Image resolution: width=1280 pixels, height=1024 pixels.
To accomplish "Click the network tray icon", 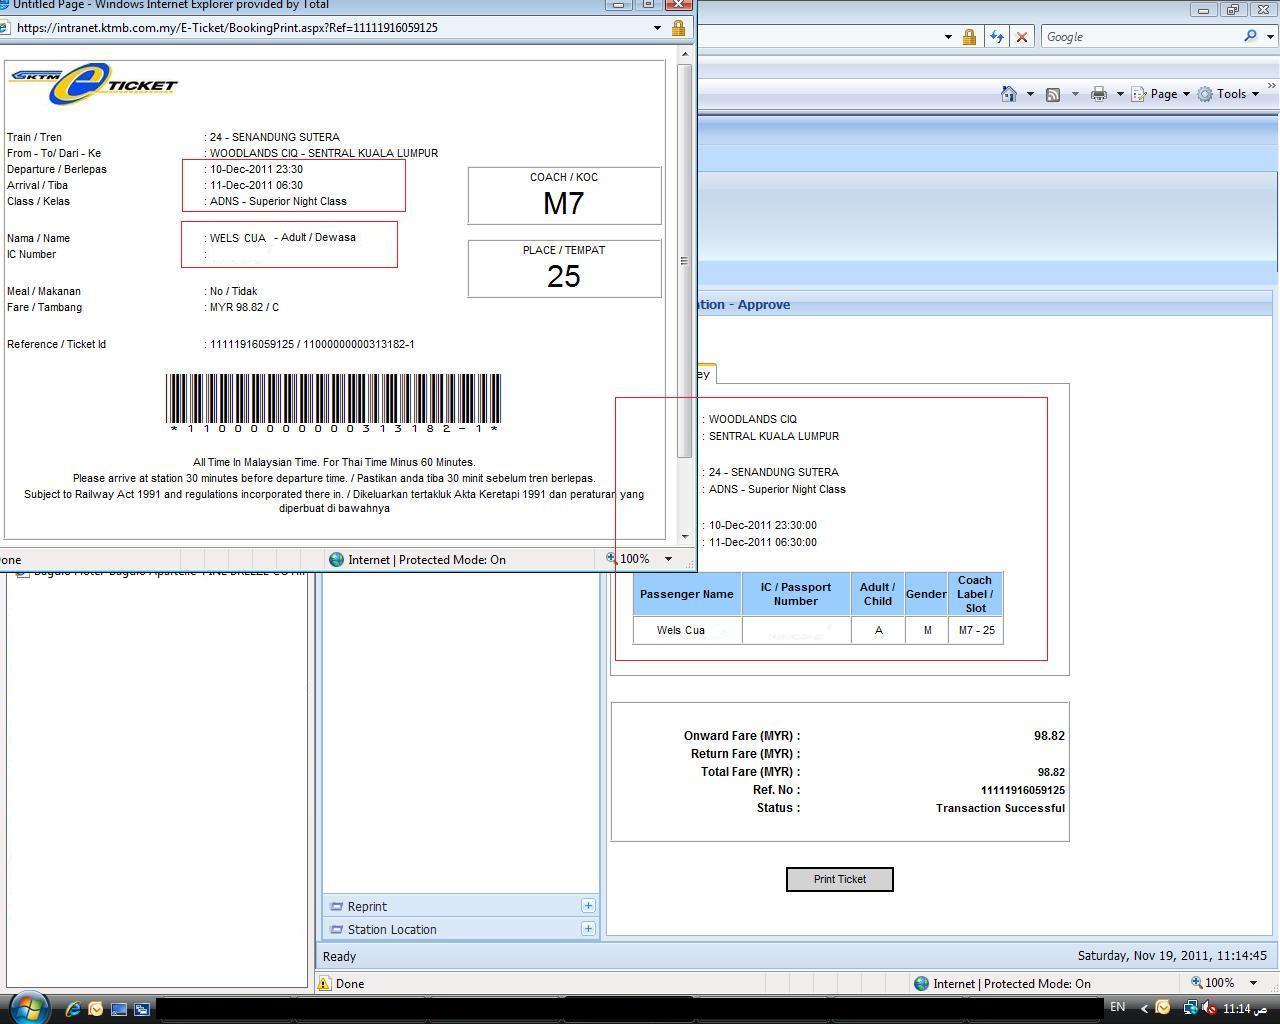I will [x=1190, y=1007].
